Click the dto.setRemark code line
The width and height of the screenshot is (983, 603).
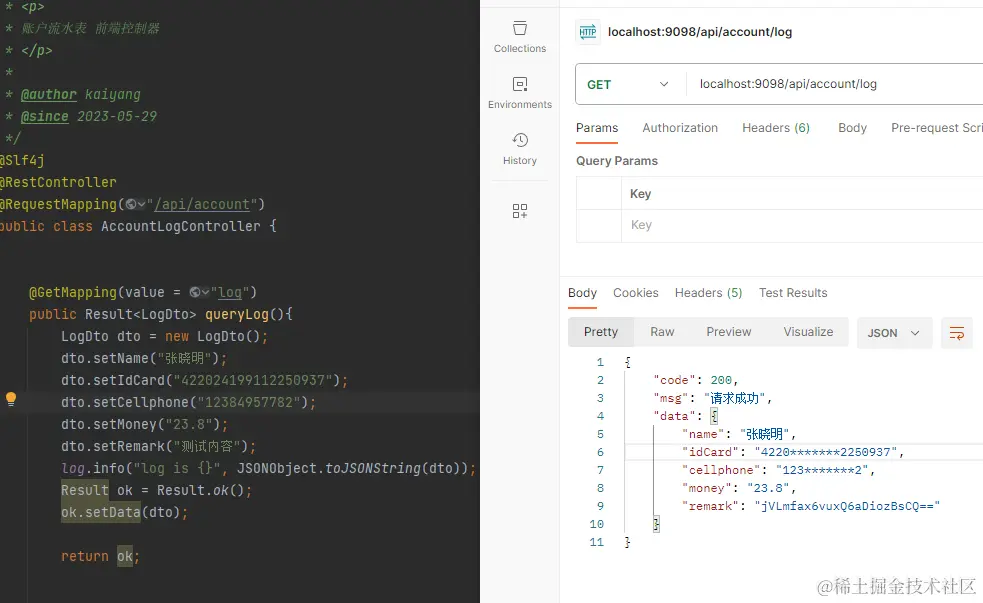[x=159, y=446]
